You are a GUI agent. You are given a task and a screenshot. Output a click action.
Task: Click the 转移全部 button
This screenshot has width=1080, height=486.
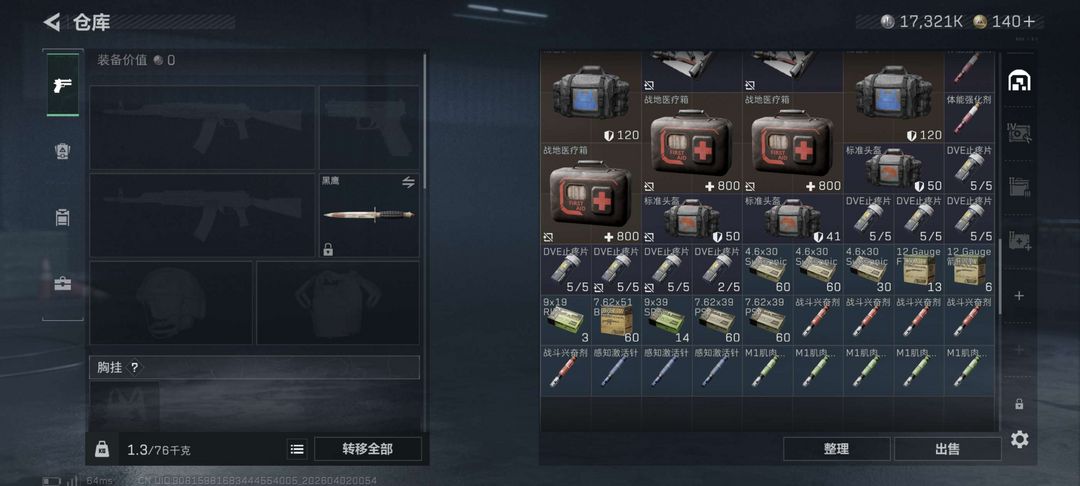coord(368,450)
